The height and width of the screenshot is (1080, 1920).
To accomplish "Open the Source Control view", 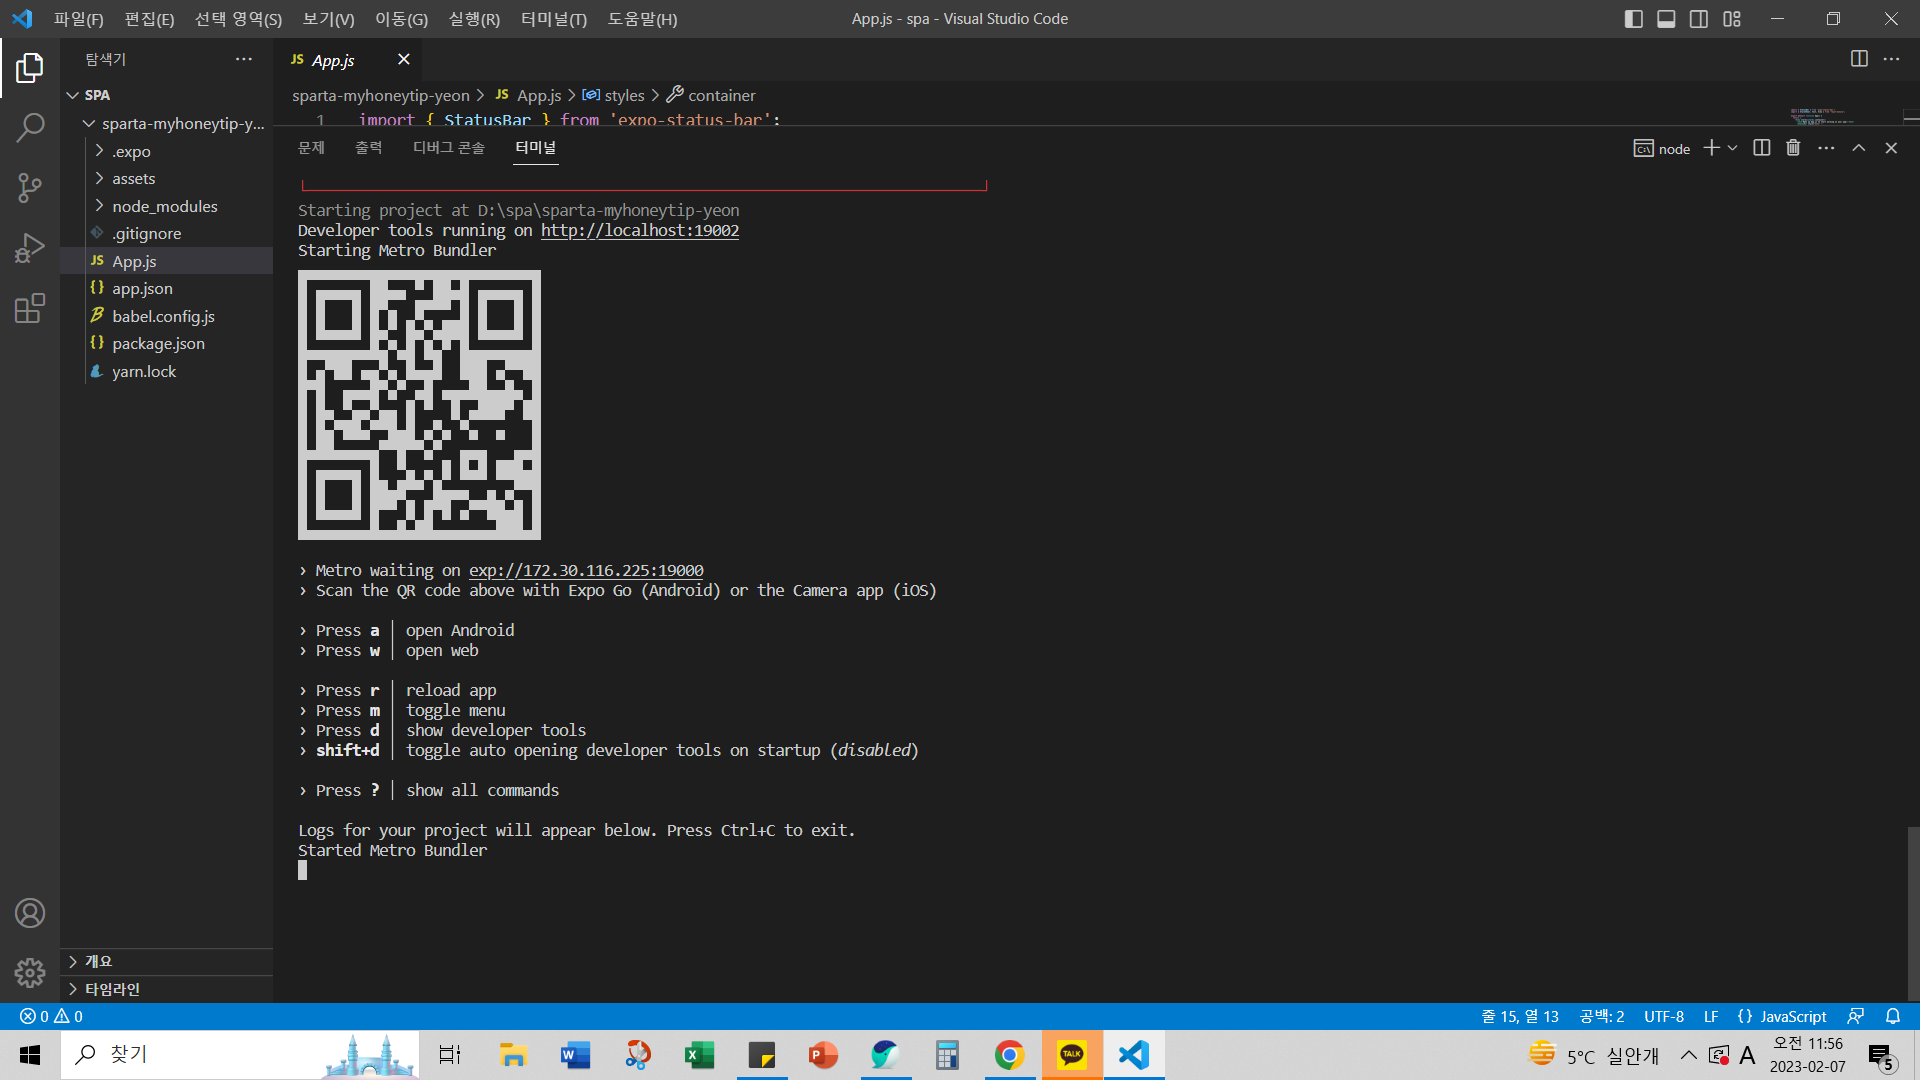I will 30,187.
